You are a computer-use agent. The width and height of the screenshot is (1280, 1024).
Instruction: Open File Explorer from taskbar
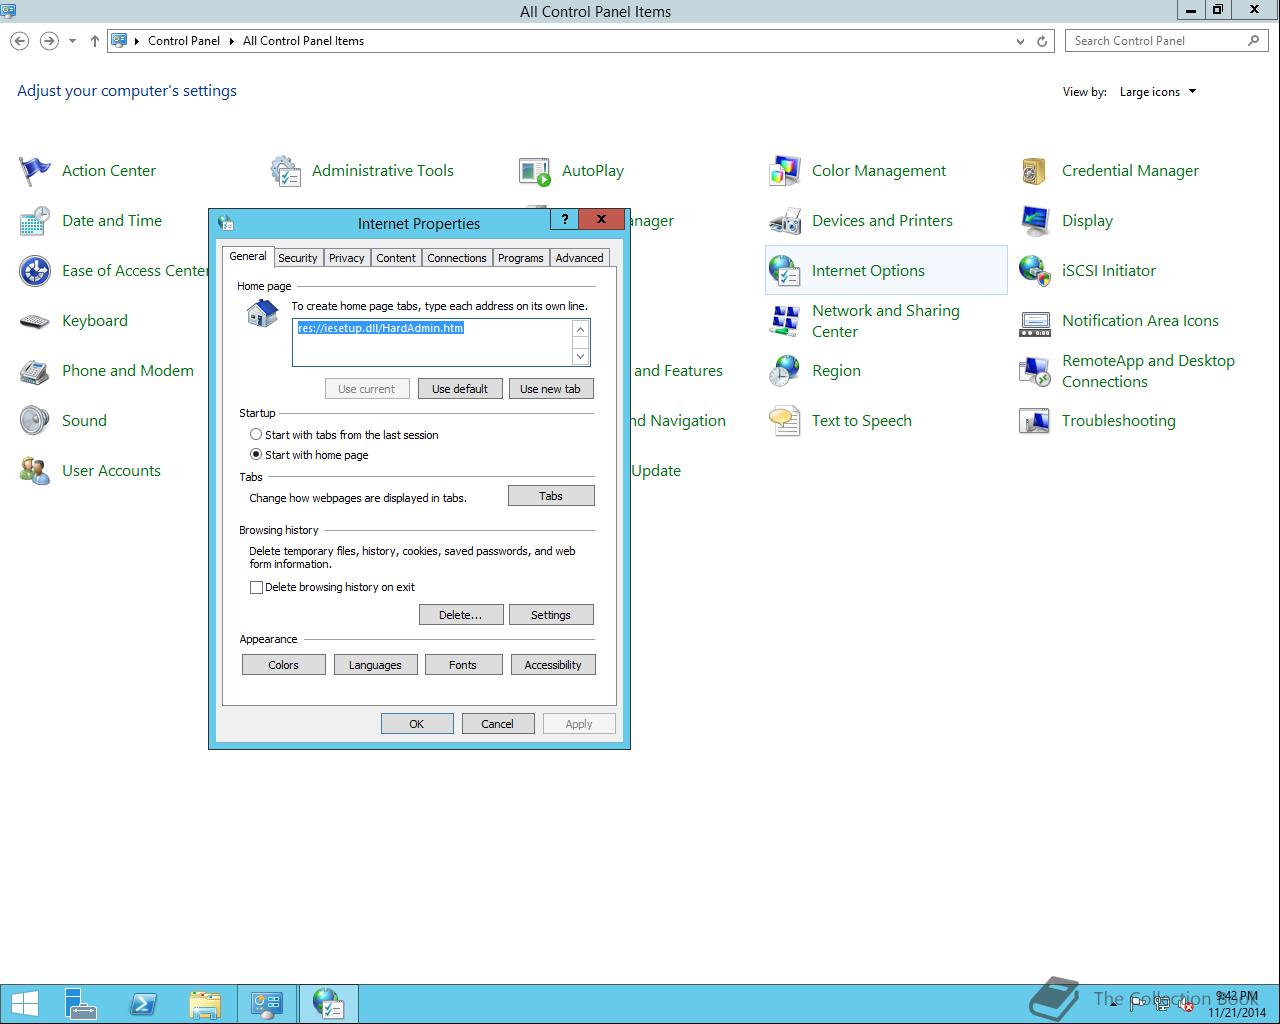204,1004
